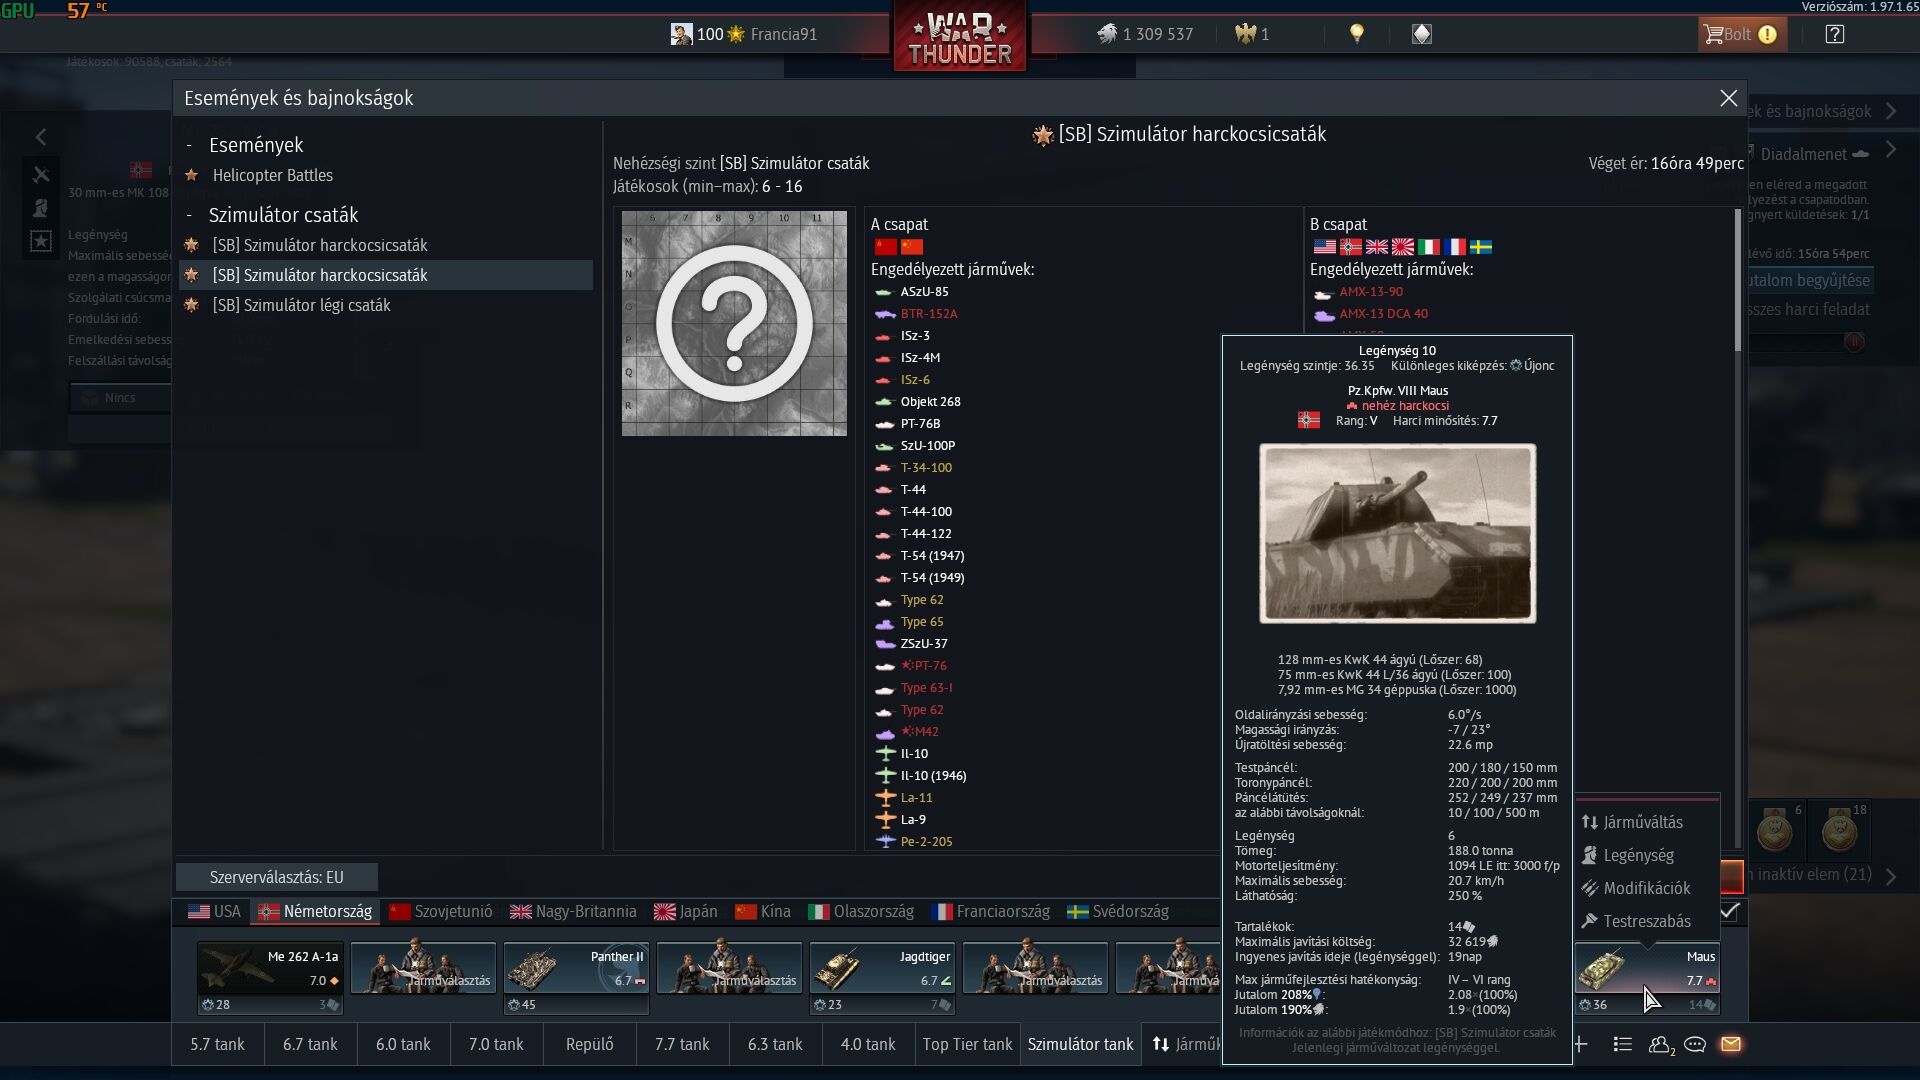The image size is (1920, 1080).
Task: Click the back chevron in left panel
Action: pyautogui.click(x=41, y=137)
